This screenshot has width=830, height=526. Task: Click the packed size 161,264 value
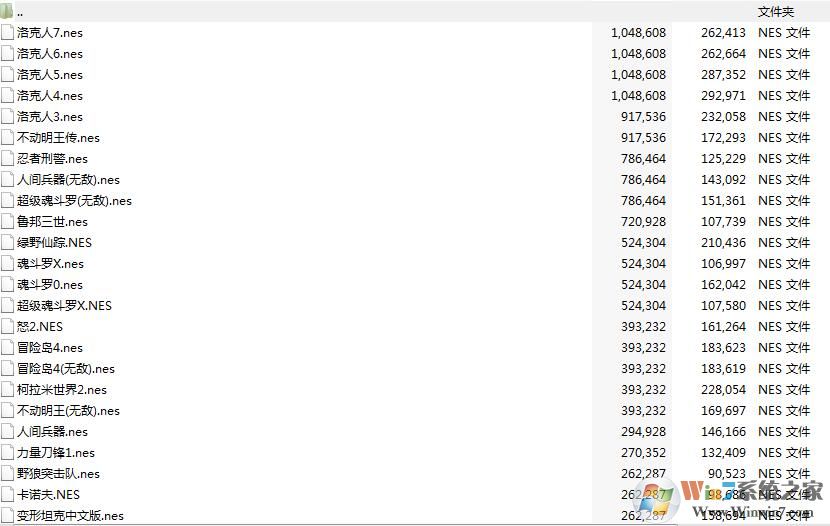[724, 327]
